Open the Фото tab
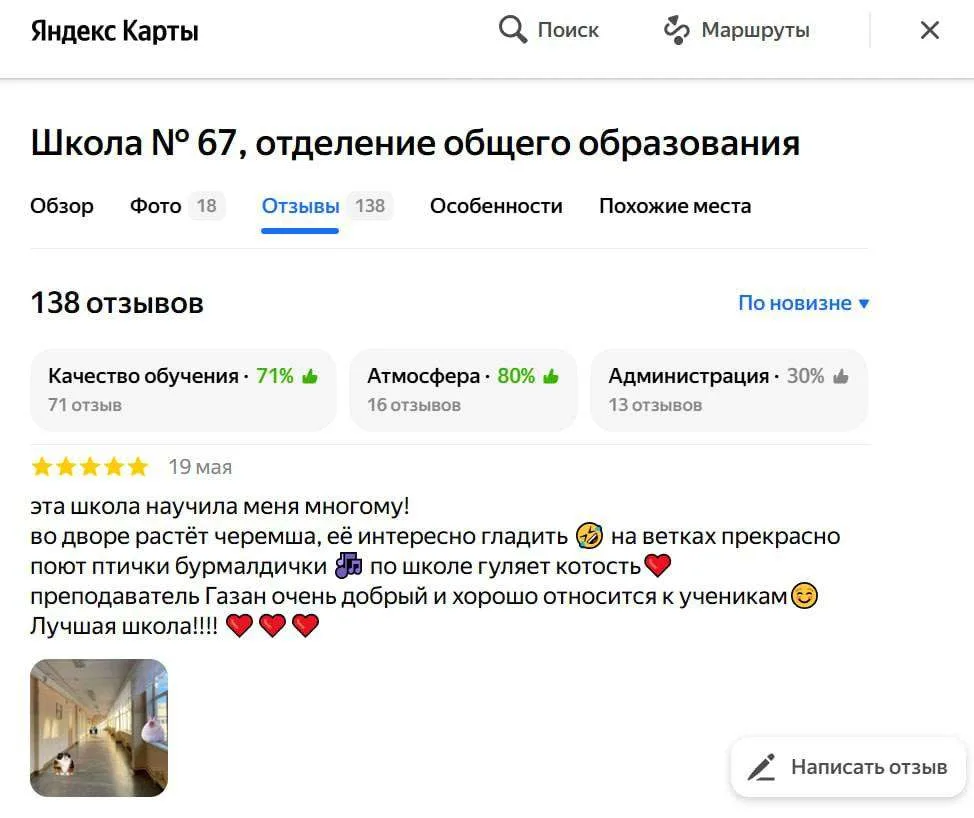Viewport: 974px width, 818px height. click(177, 206)
